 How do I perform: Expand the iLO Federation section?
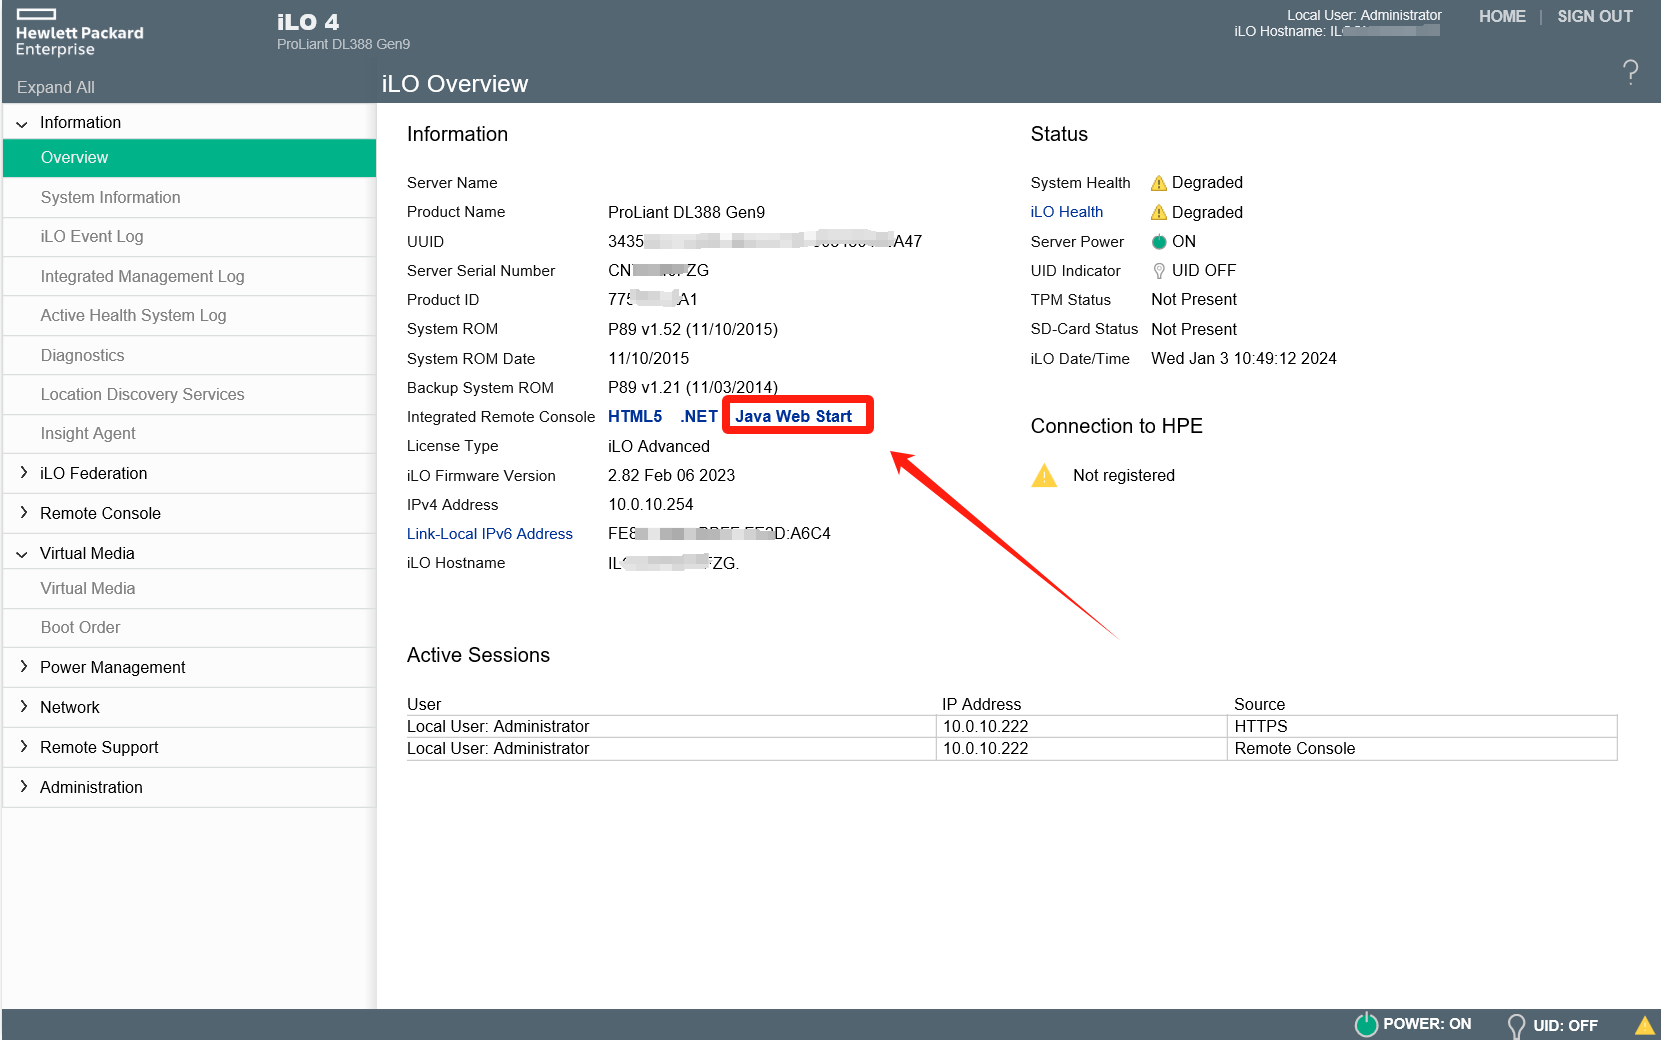[x=93, y=473]
